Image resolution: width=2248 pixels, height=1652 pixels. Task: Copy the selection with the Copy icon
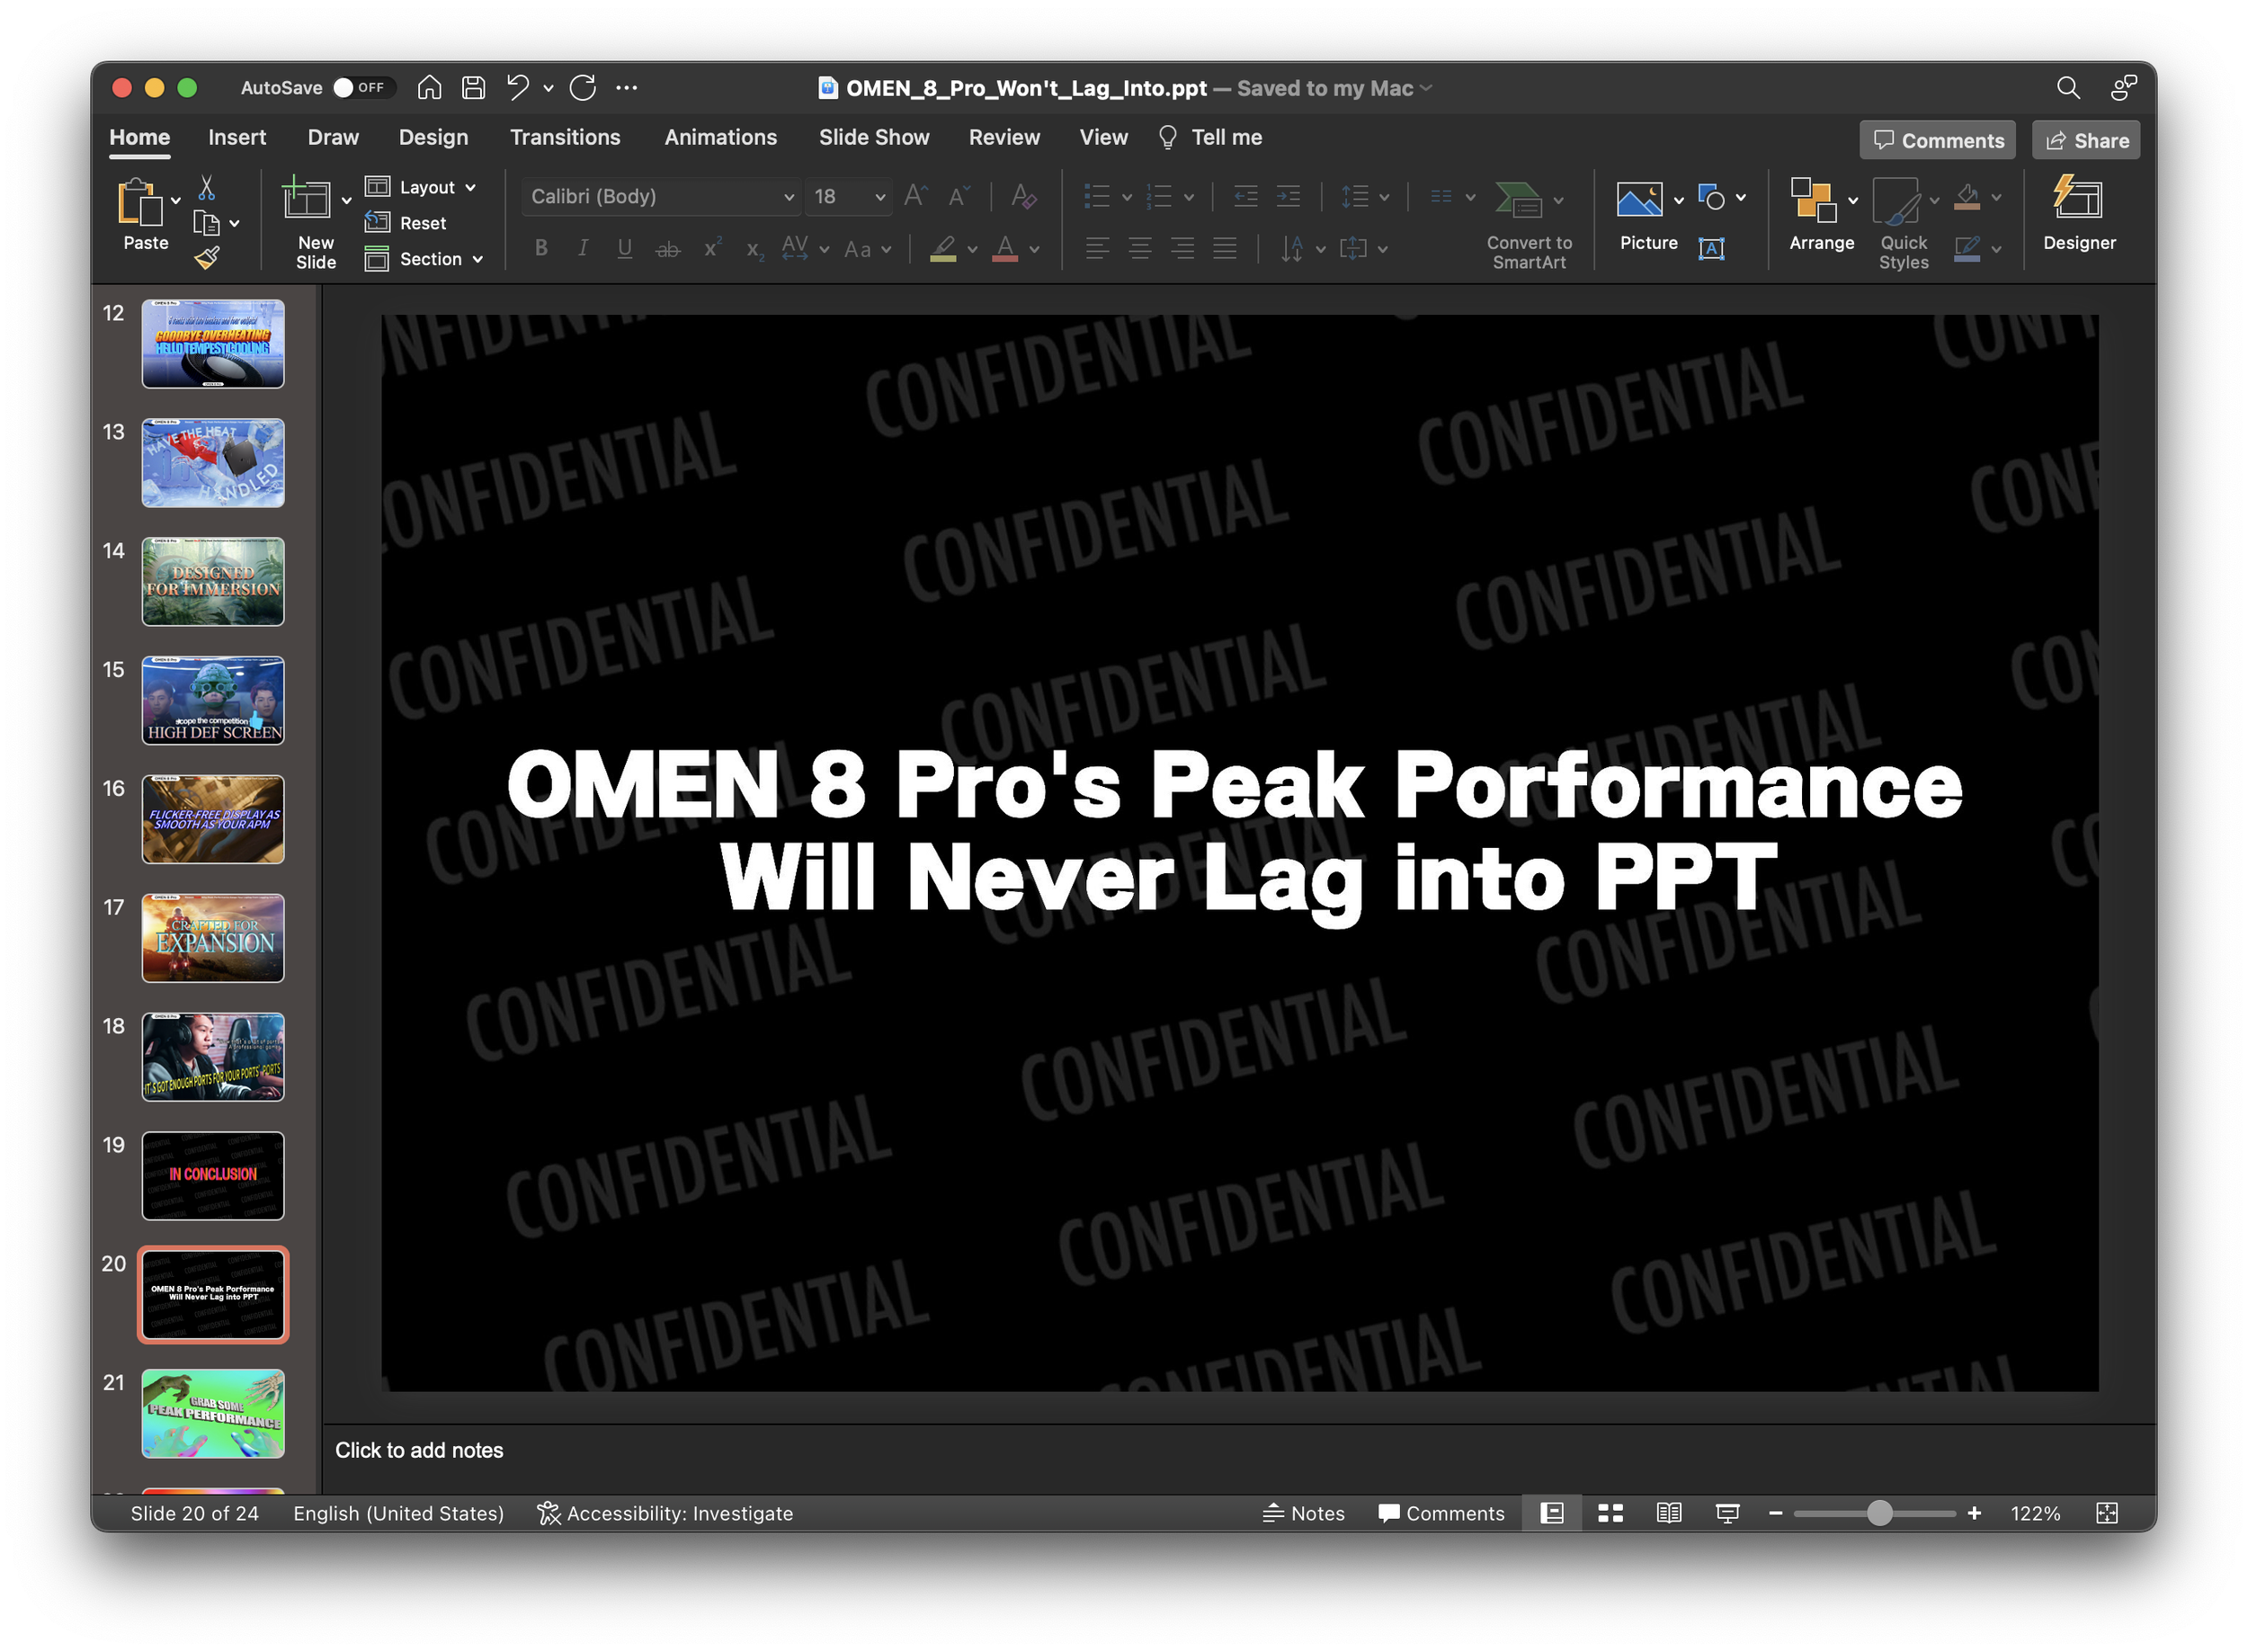point(207,223)
